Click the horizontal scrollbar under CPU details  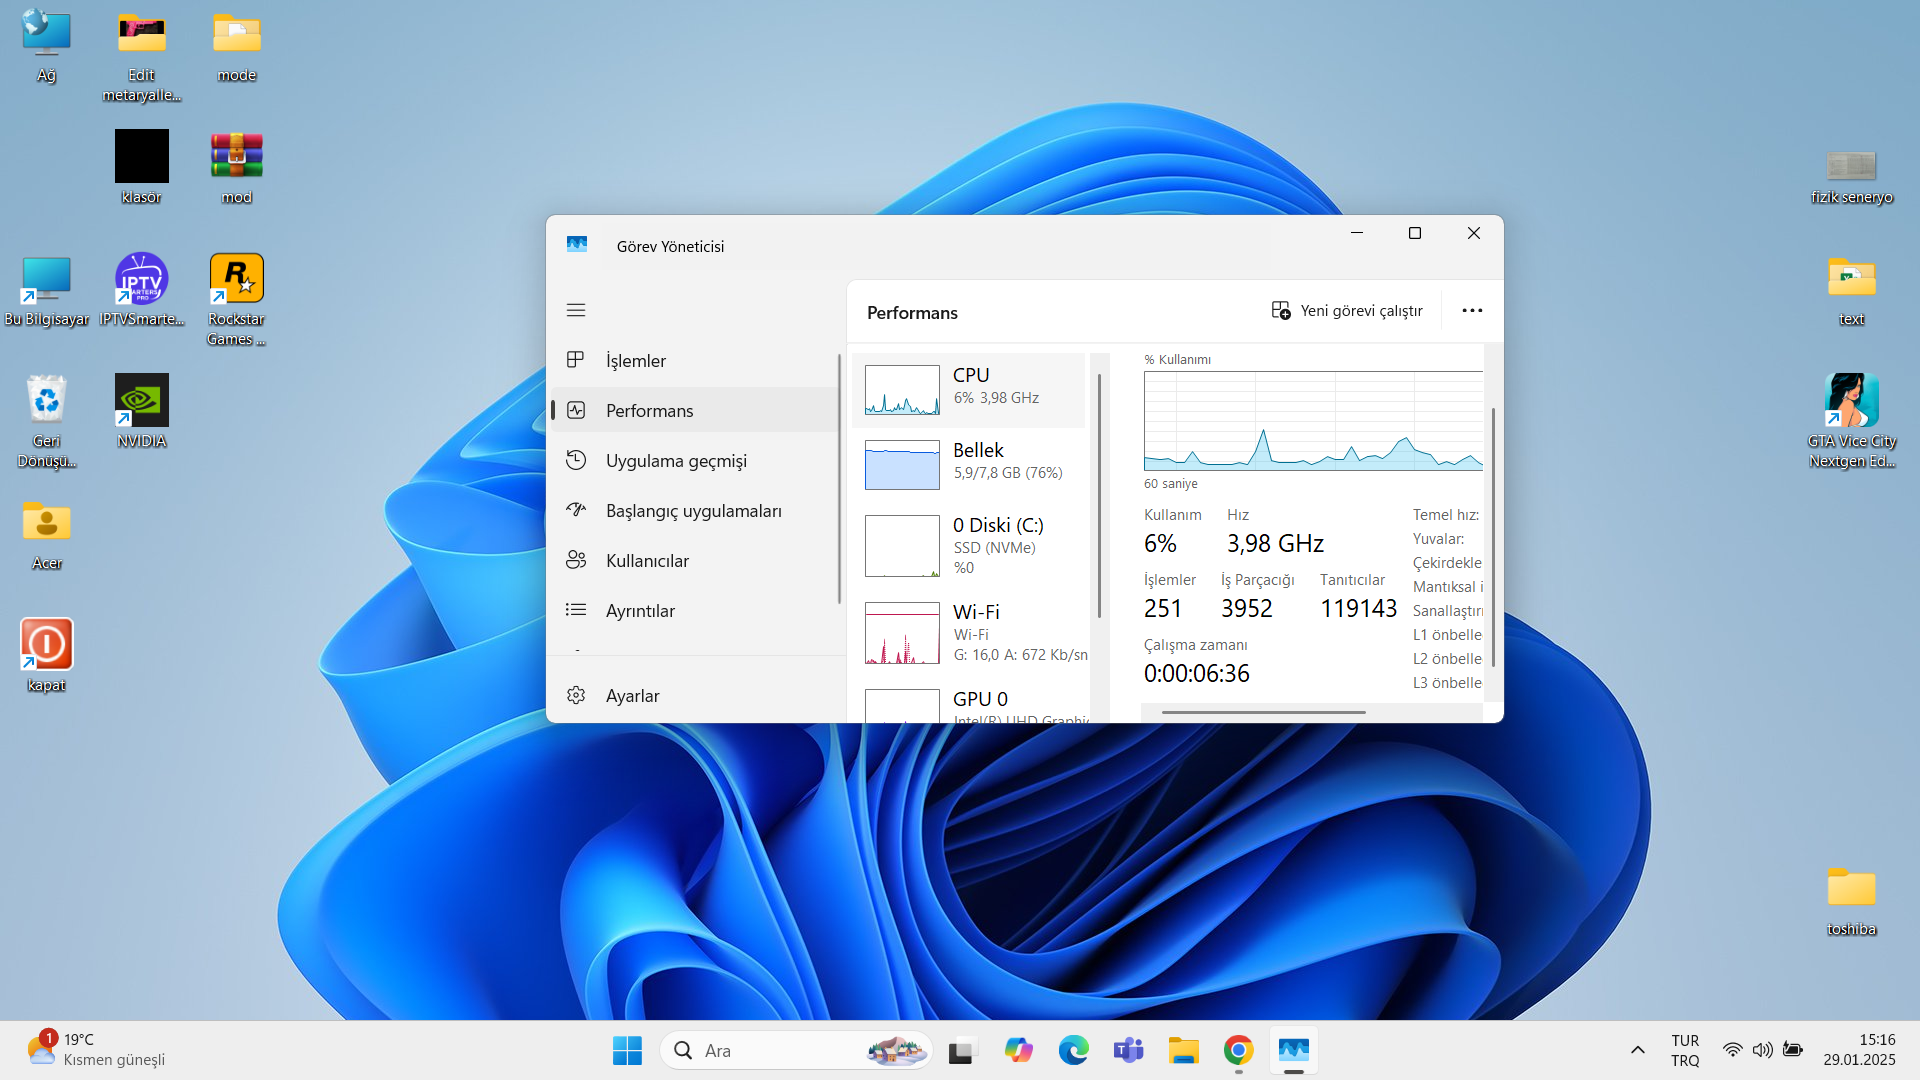[x=1264, y=712]
